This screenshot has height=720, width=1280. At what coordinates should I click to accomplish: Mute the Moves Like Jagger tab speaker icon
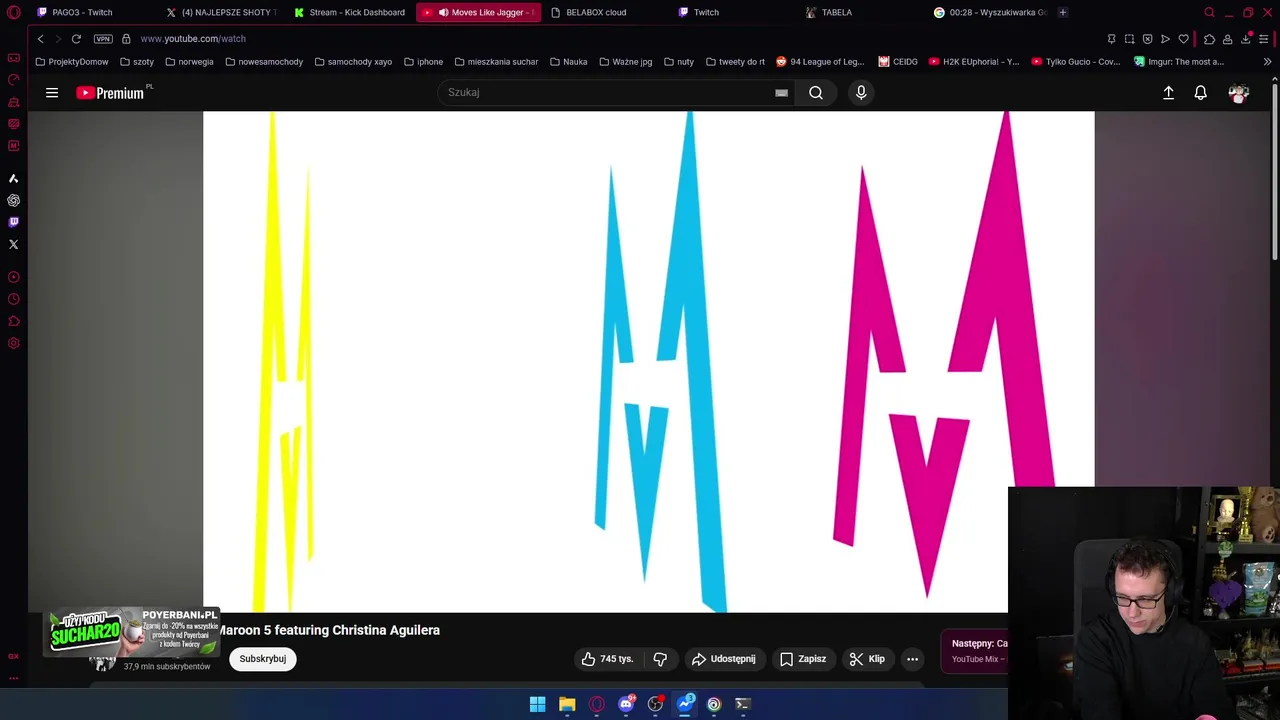tap(443, 13)
